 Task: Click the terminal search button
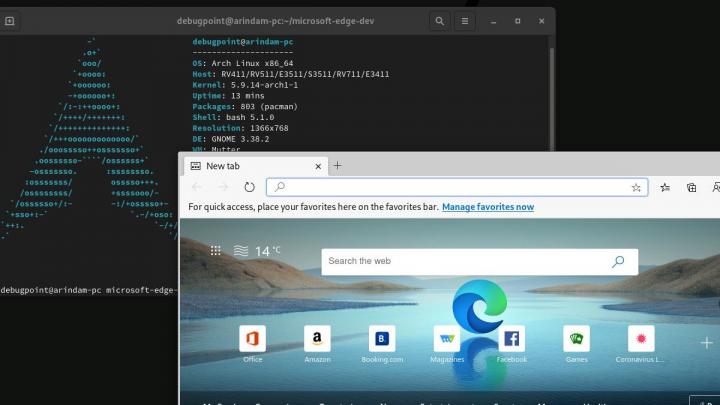440,21
